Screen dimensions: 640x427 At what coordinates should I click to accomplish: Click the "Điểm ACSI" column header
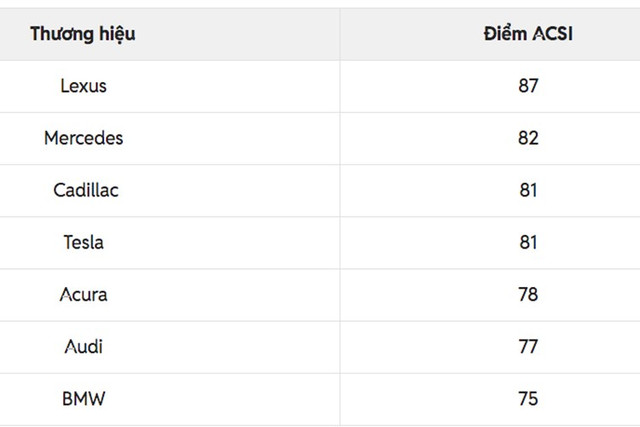[x=528, y=34]
